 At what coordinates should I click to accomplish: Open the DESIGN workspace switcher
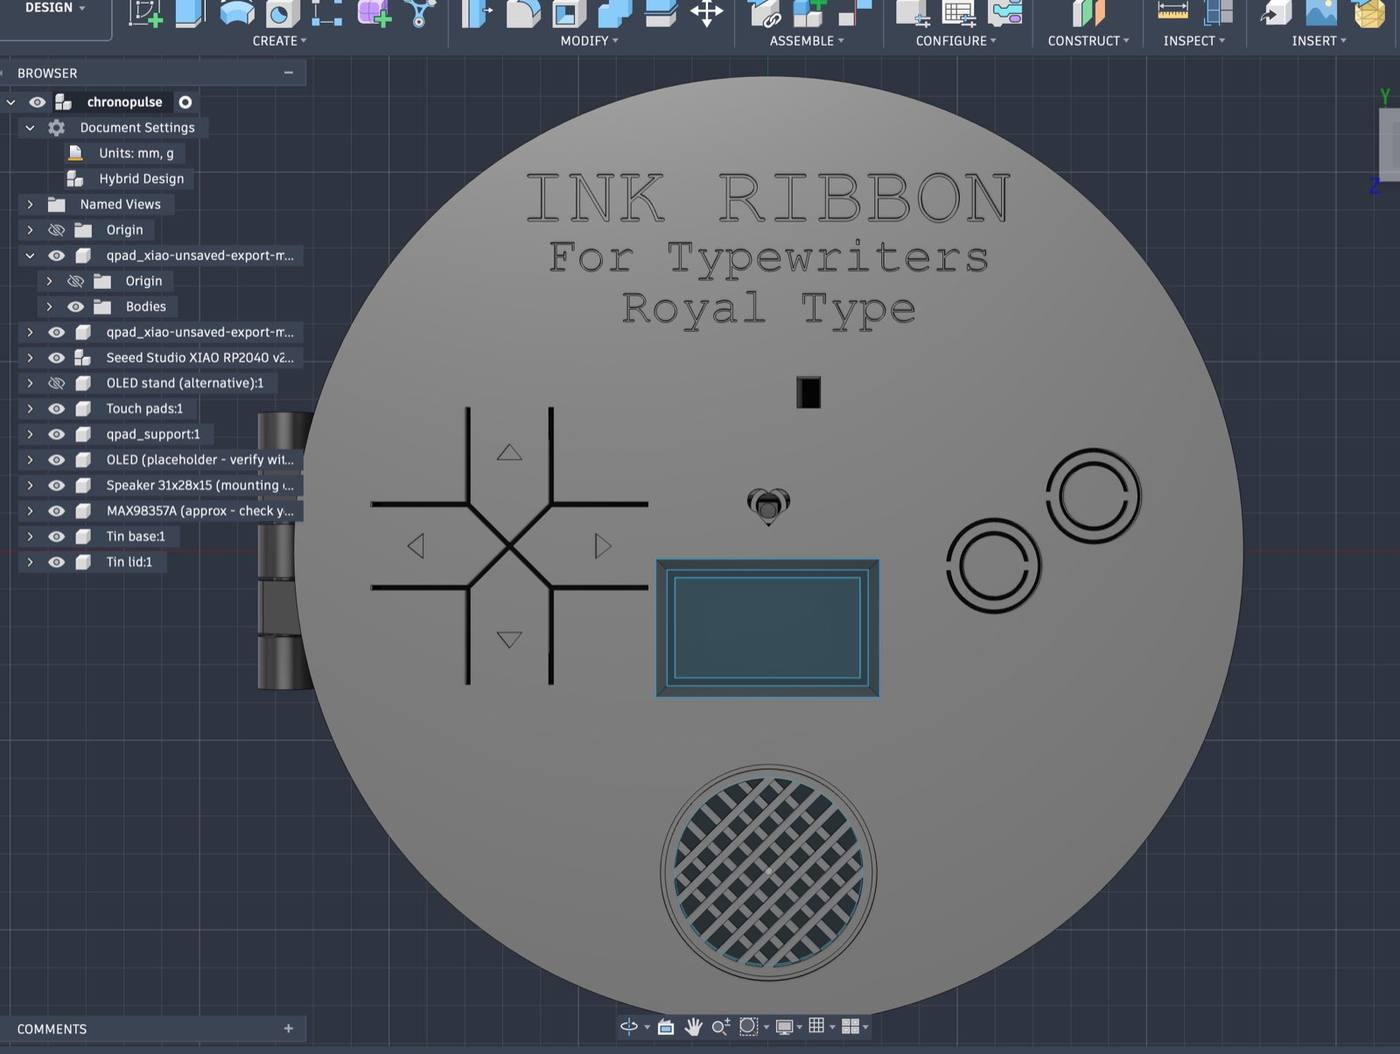click(x=55, y=8)
